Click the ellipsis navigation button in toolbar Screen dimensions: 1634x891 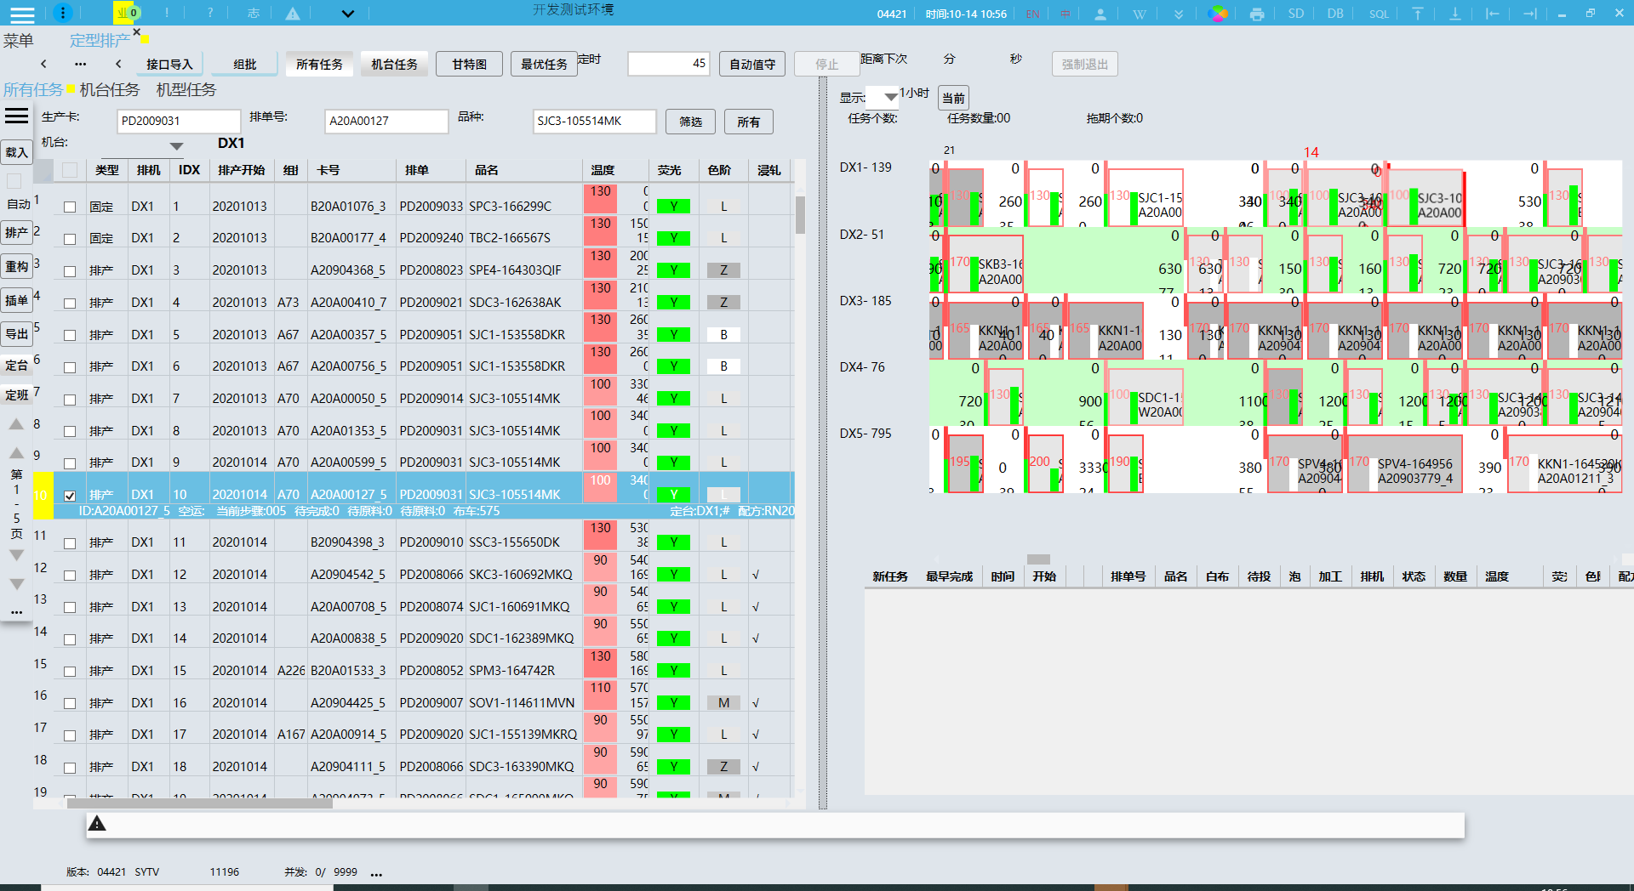pos(80,64)
